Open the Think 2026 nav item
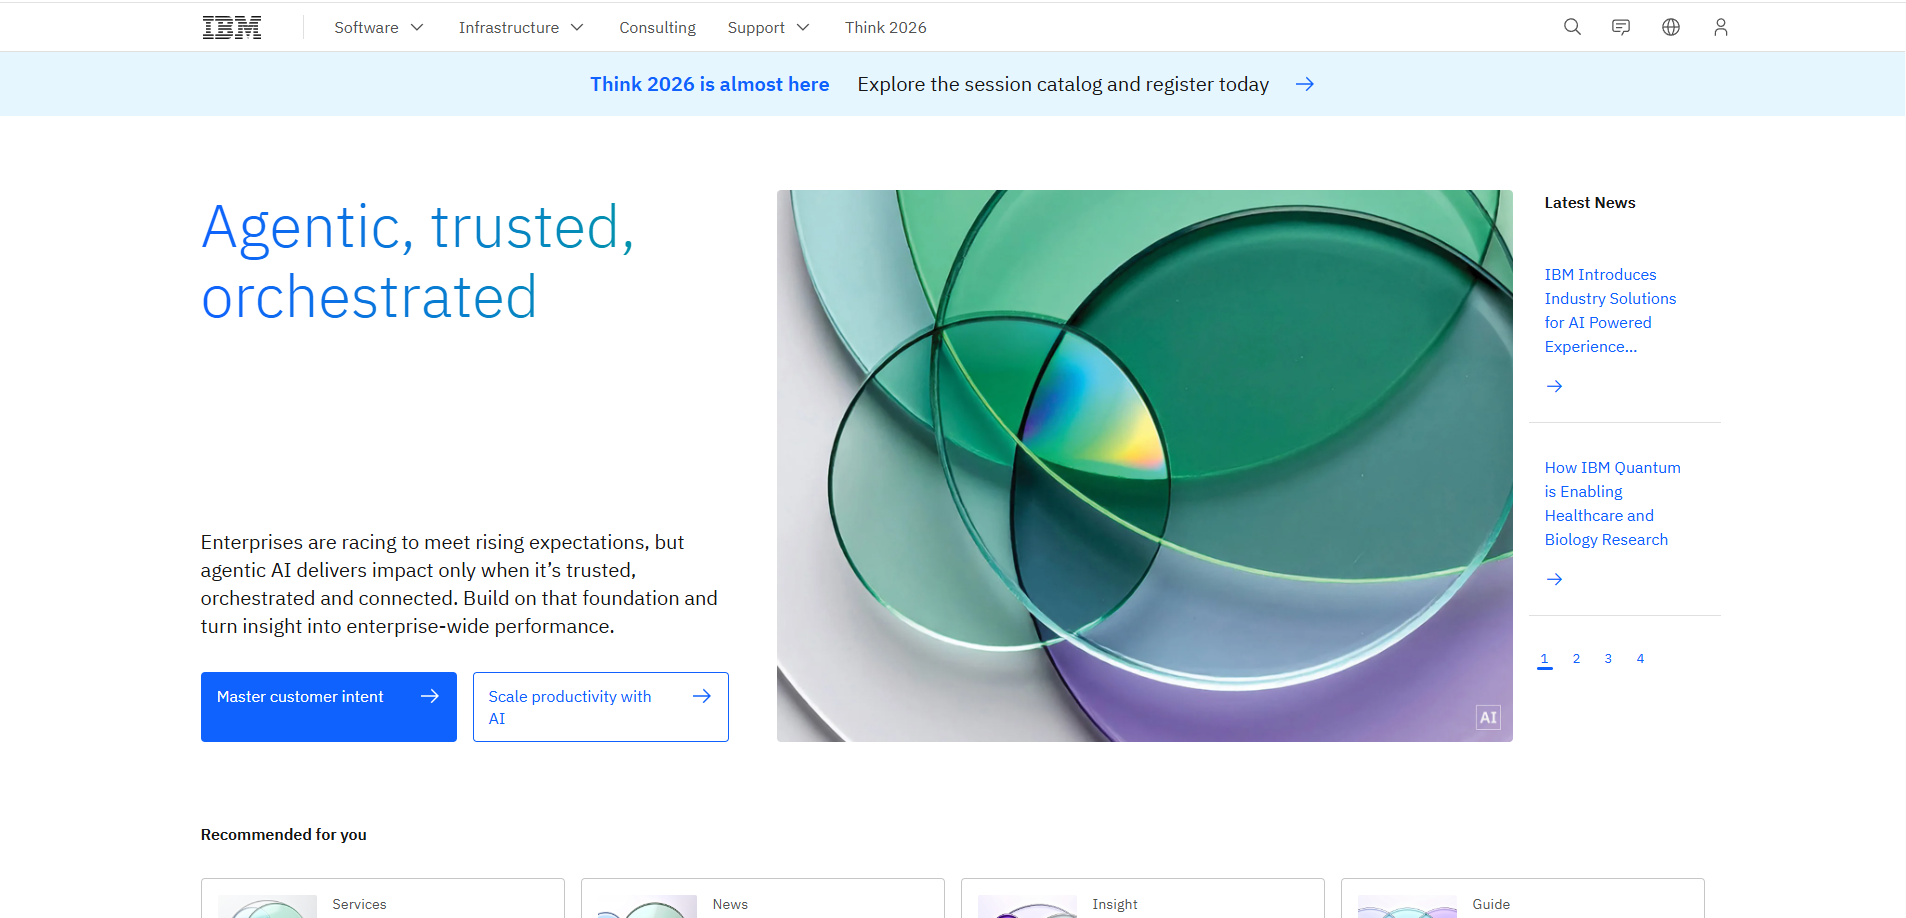1906x918 pixels. 885,27
